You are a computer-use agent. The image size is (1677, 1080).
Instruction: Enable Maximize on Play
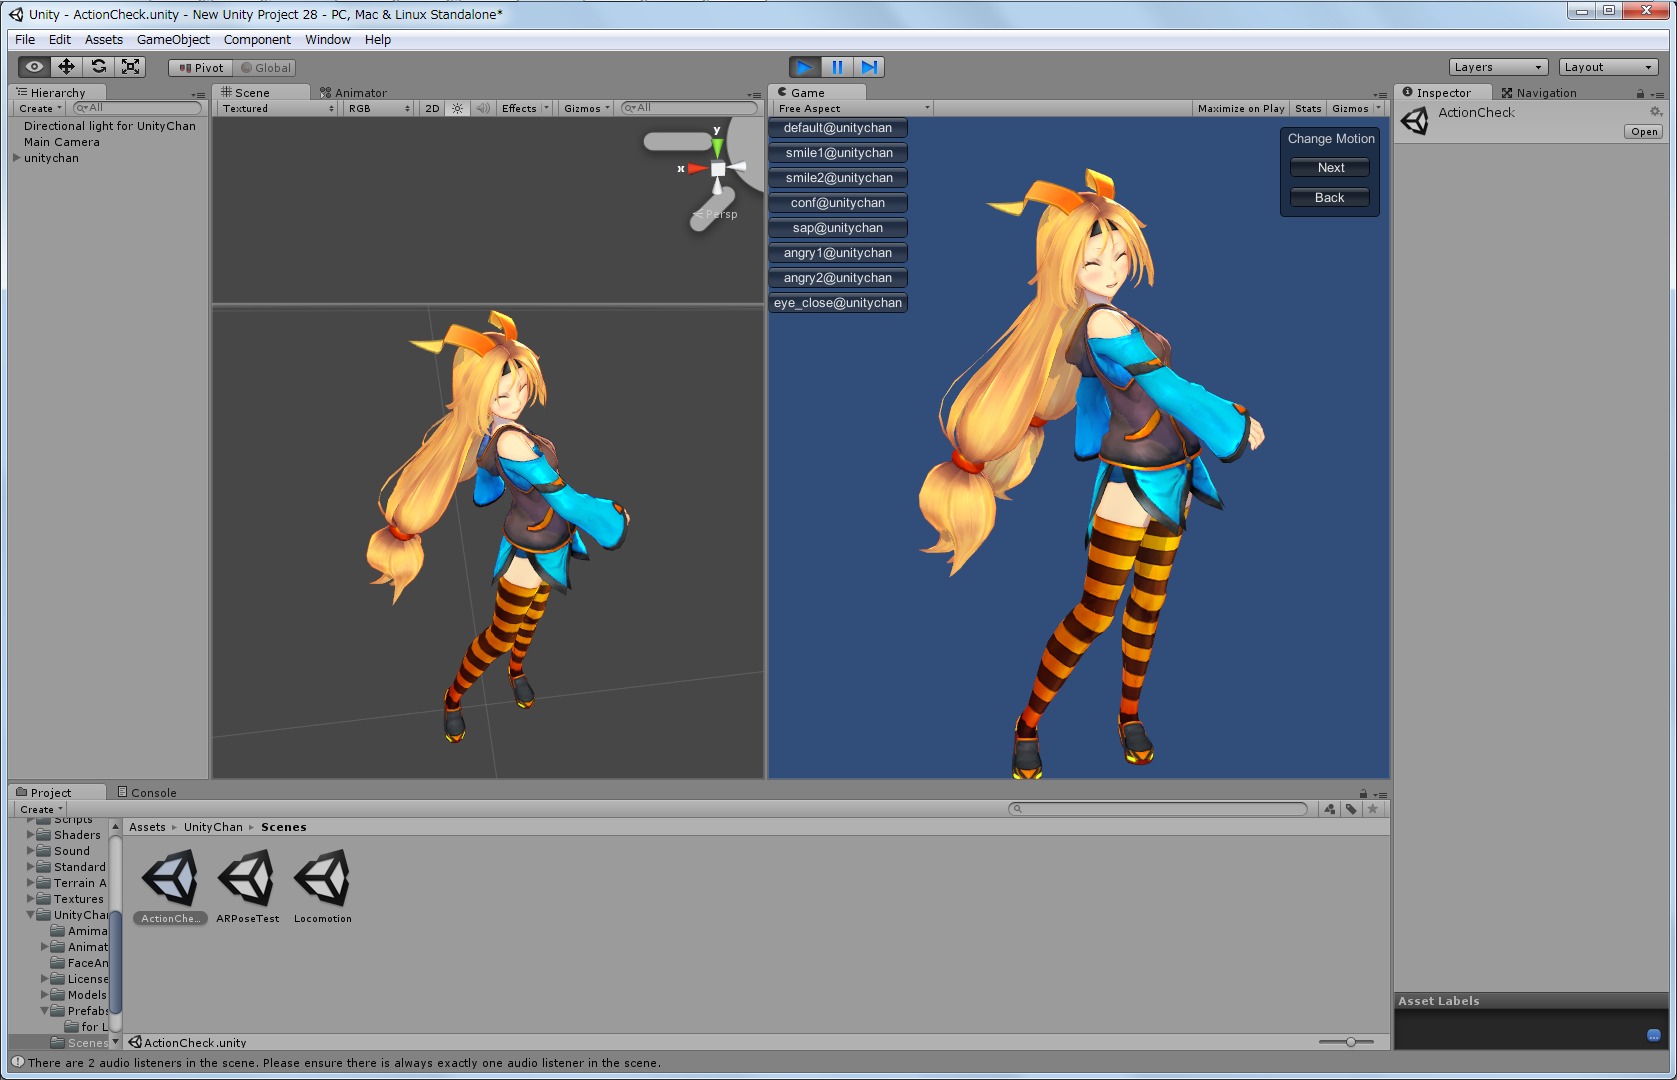click(1240, 108)
